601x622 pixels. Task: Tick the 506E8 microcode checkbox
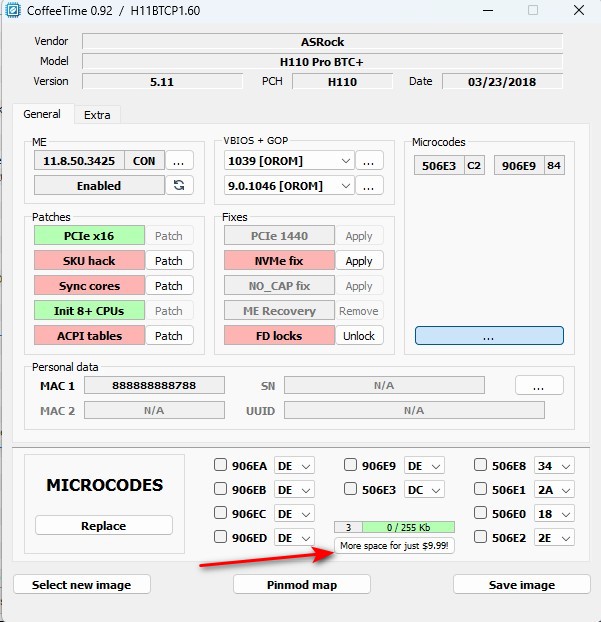coord(480,465)
